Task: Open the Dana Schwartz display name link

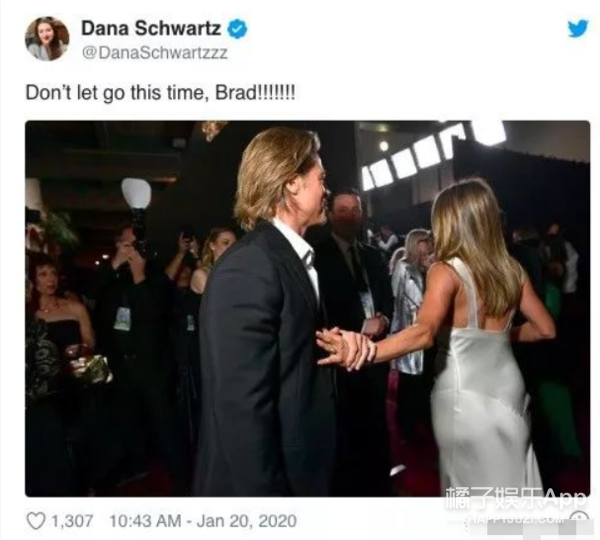Action: click(x=151, y=28)
